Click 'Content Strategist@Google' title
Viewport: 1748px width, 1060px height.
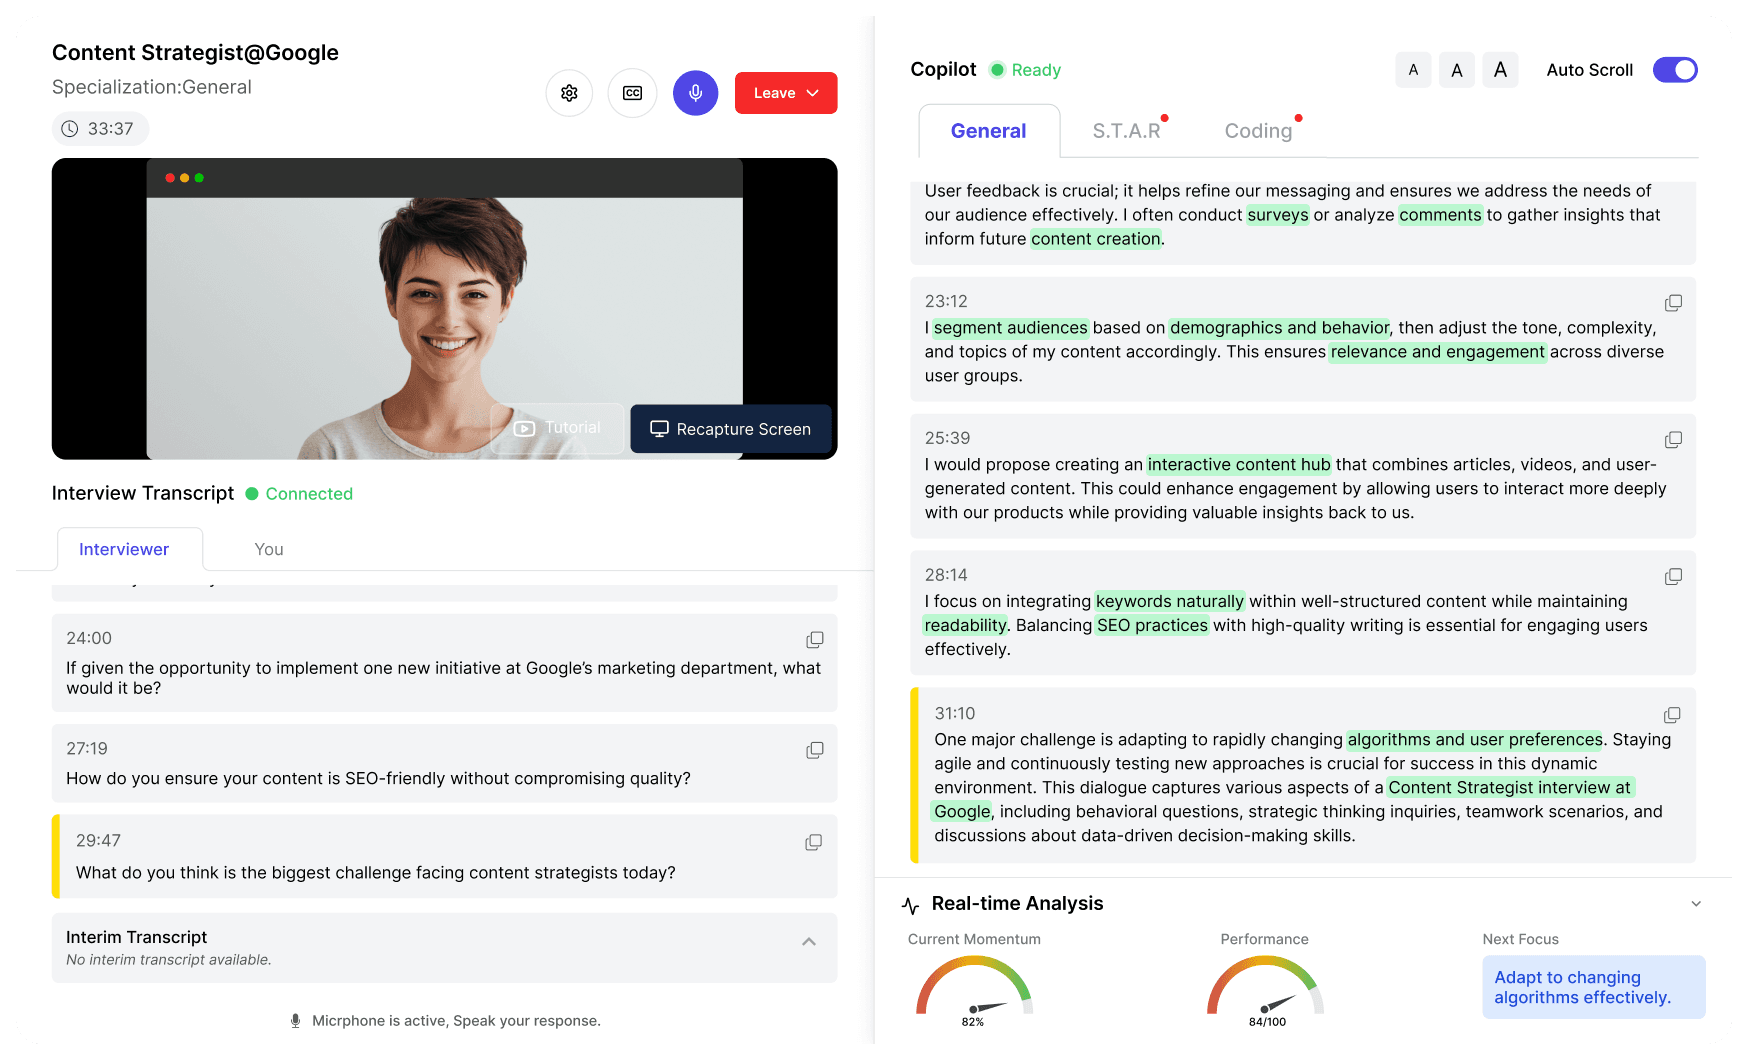tap(195, 53)
